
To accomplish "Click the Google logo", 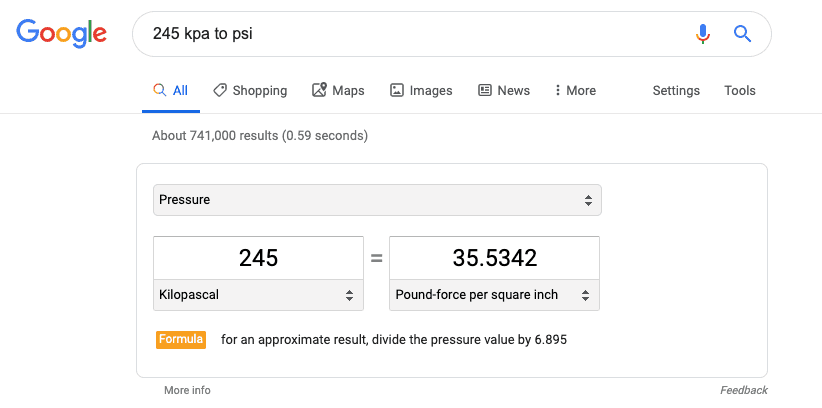I will point(61,34).
